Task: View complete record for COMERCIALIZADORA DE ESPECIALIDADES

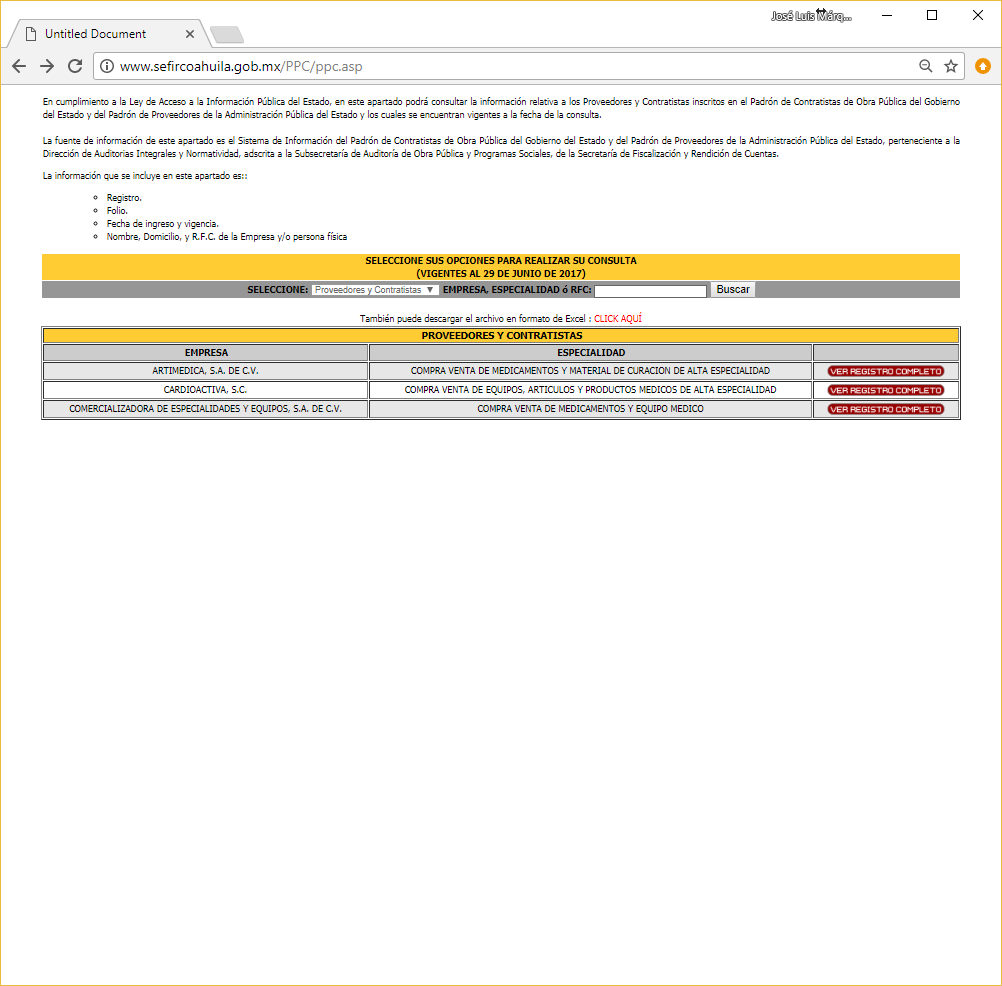Action: [885, 409]
